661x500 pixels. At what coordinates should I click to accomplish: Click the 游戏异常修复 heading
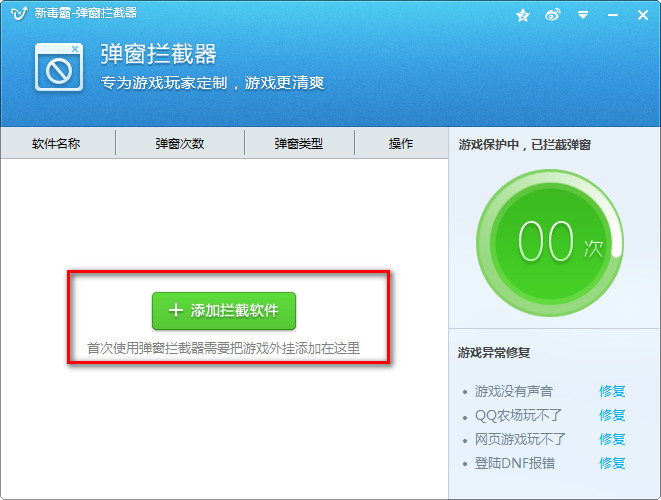(494, 352)
